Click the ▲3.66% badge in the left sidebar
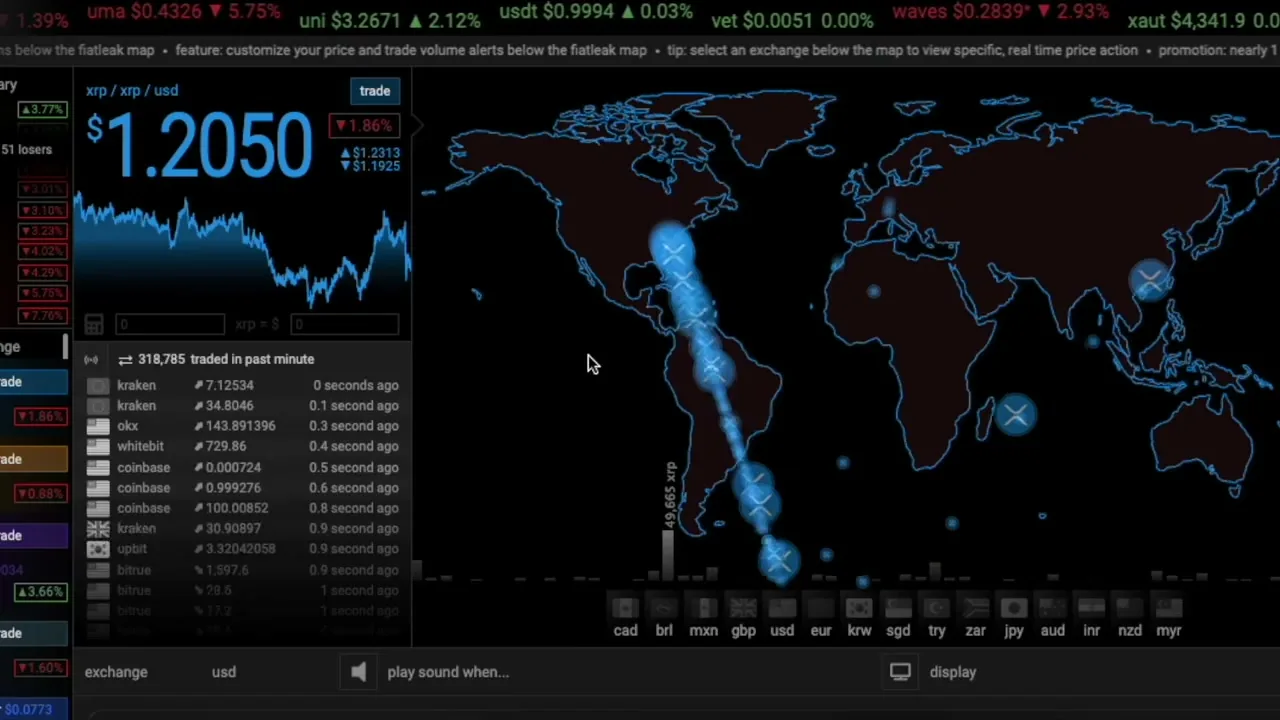Screen dimensions: 1280x720 [42, 592]
